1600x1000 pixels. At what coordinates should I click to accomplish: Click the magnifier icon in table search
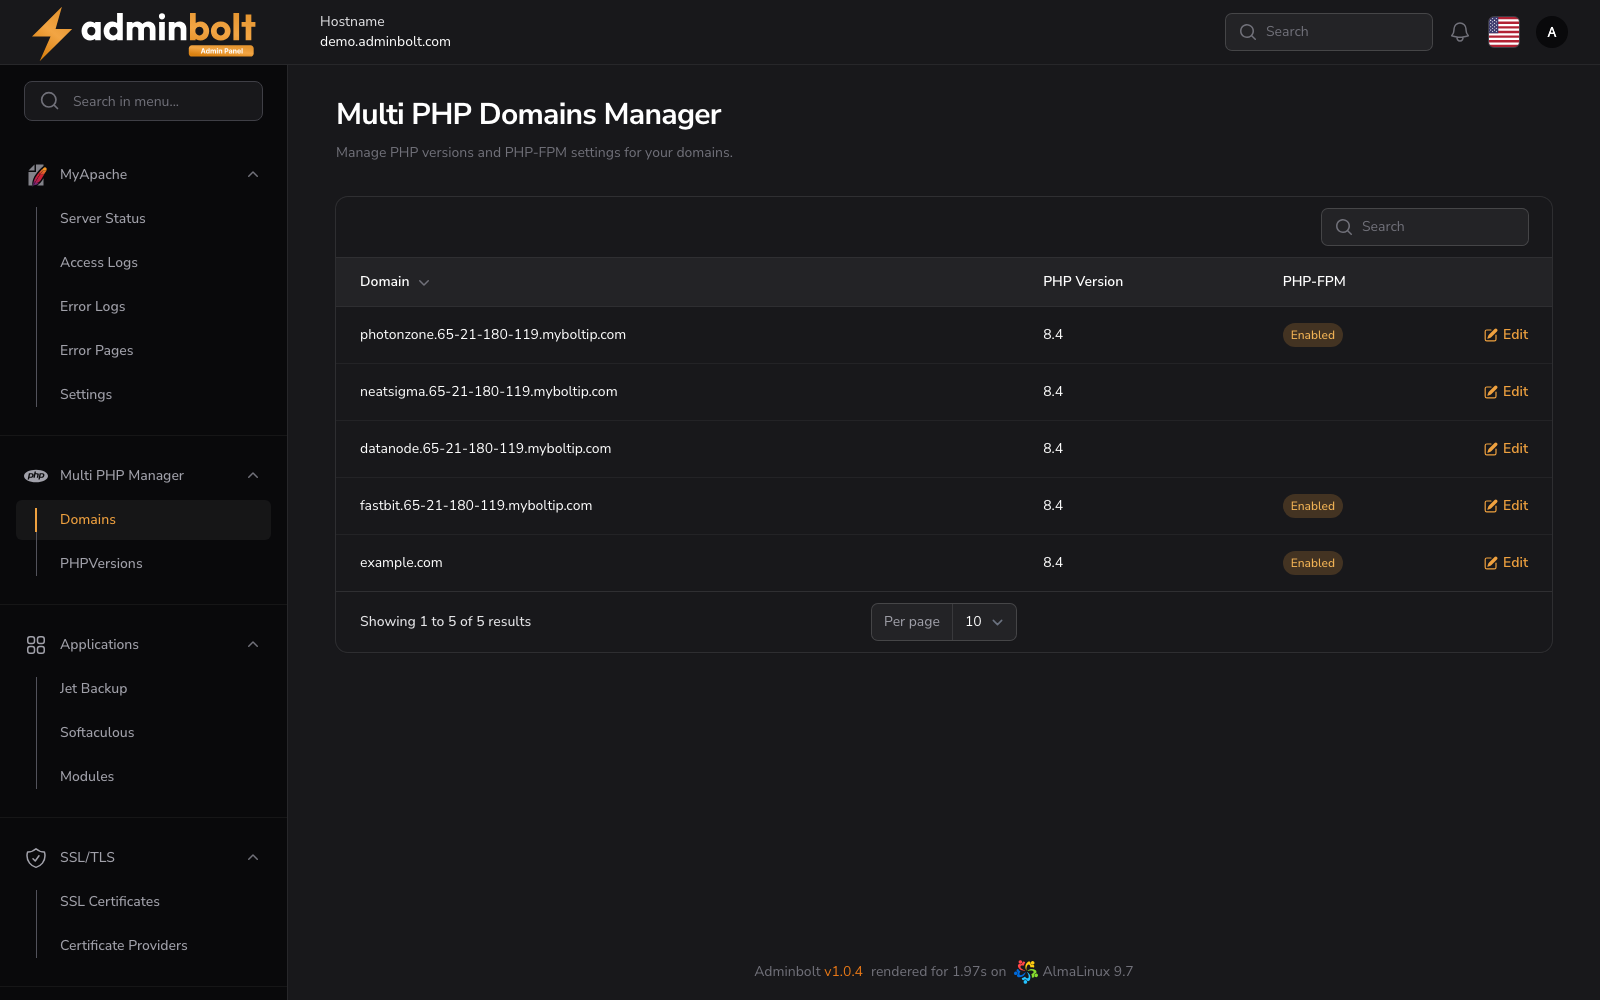1344,227
